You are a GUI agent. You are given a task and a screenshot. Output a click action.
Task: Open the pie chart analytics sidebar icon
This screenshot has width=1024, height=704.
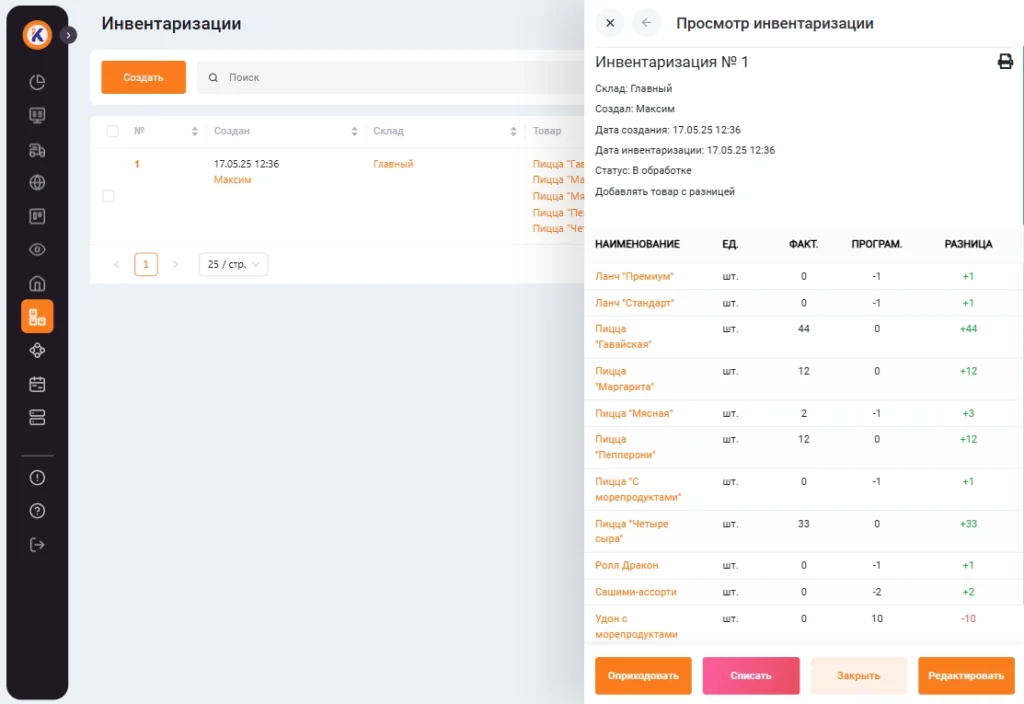pyautogui.click(x=37, y=82)
